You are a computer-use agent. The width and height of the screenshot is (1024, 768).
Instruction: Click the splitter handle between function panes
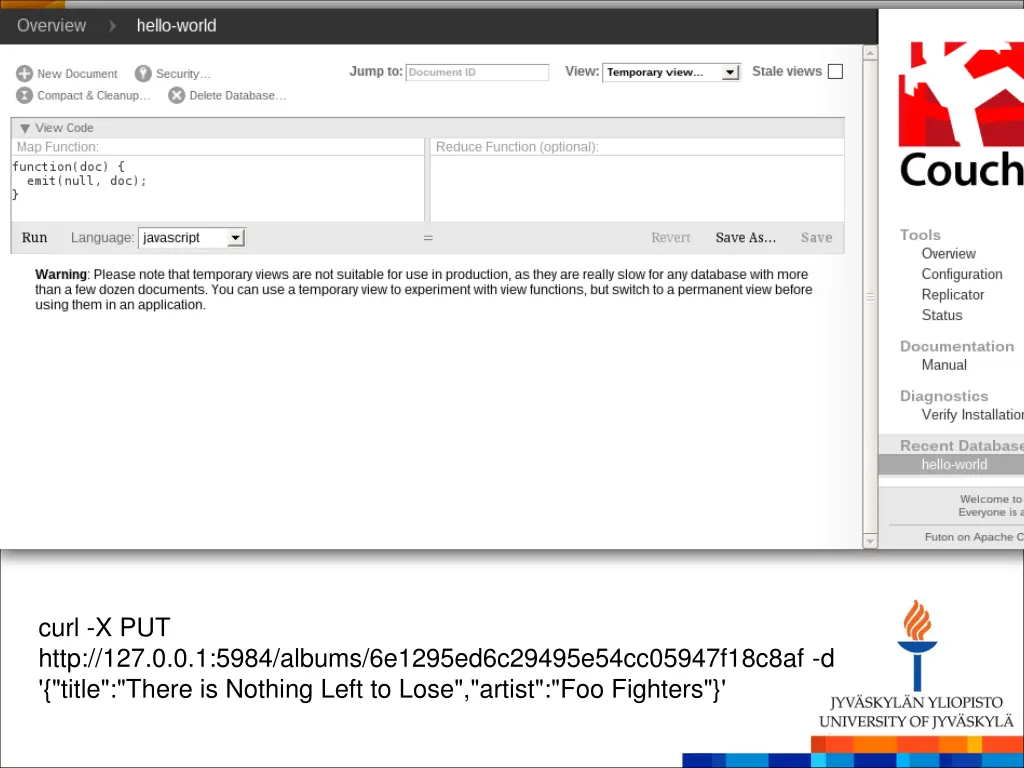click(x=428, y=238)
